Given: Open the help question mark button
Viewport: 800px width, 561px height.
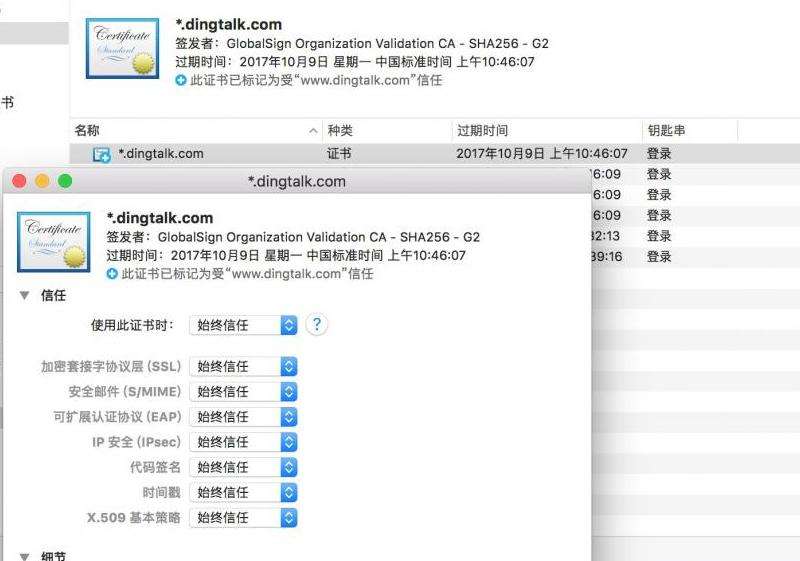Looking at the screenshot, I should (x=316, y=324).
